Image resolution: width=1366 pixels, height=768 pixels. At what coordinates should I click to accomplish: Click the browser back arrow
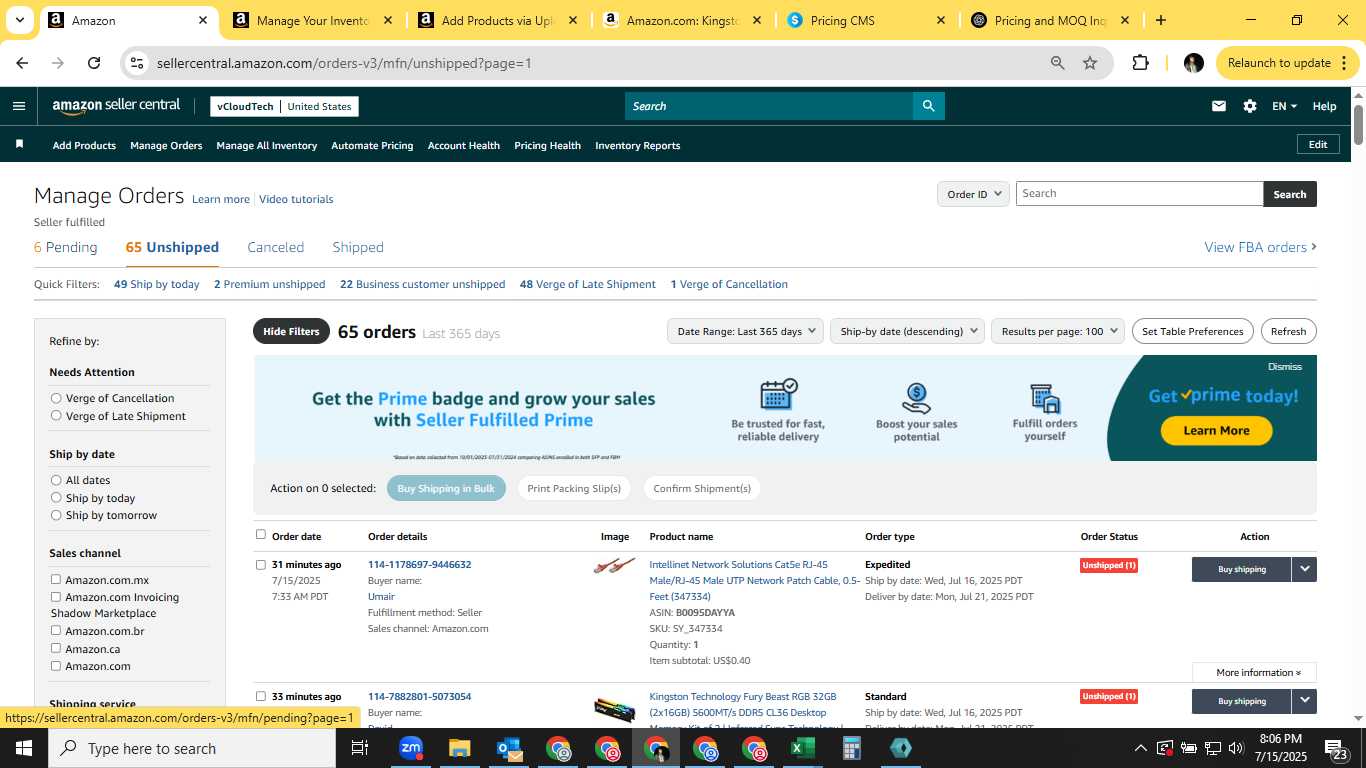pyautogui.click(x=22, y=63)
